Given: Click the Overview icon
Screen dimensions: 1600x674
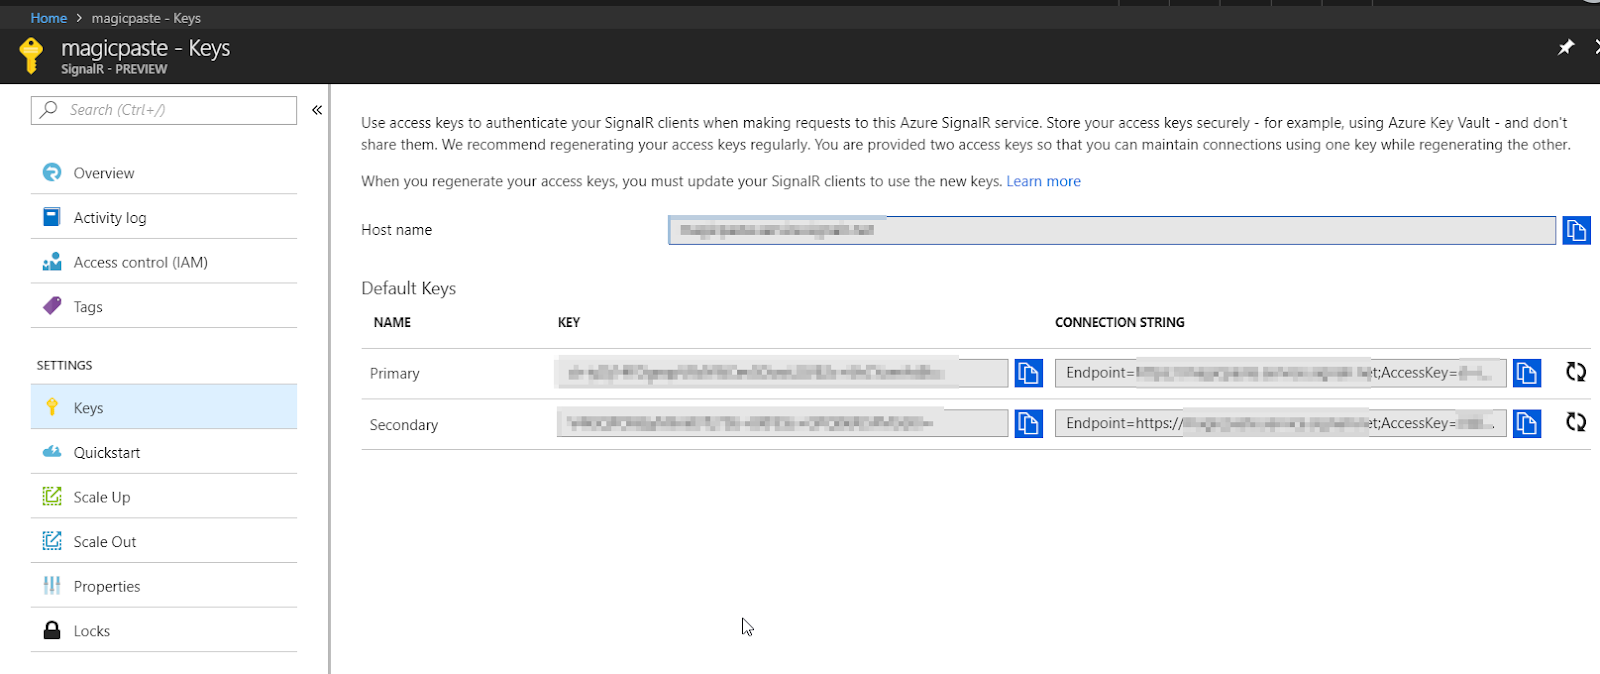Looking at the screenshot, I should point(52,172).
